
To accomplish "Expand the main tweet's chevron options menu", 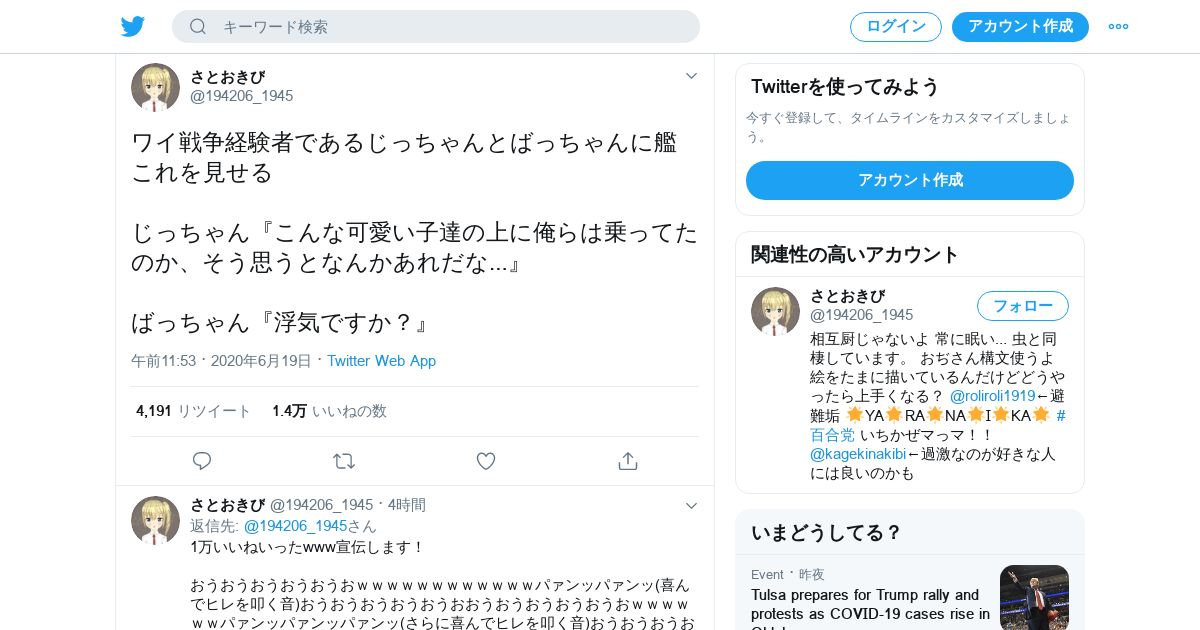I will click(x=691, y=76).
